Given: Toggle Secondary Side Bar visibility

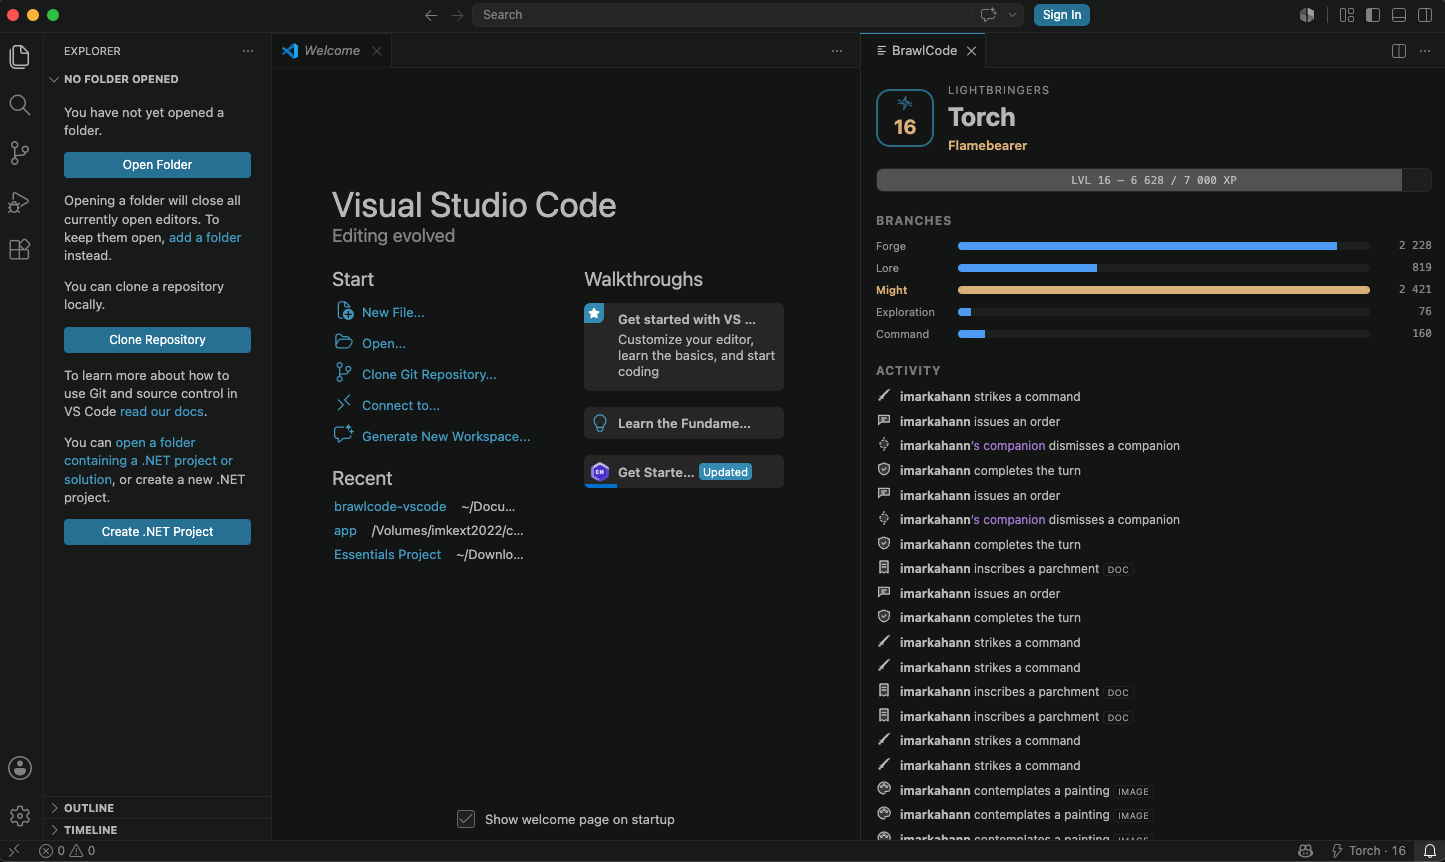Looking at the screenshot, I should 1425,15.
